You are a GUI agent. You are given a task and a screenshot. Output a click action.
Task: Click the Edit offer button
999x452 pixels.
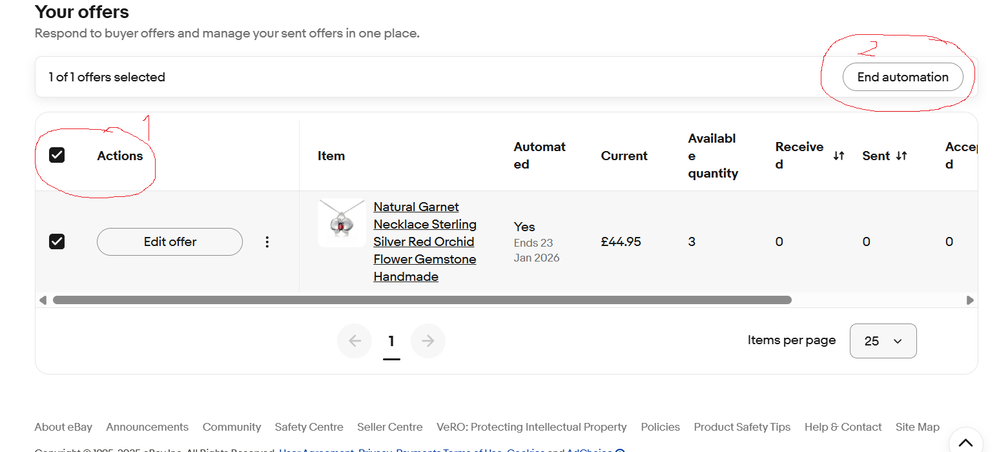tap(169, 242)
